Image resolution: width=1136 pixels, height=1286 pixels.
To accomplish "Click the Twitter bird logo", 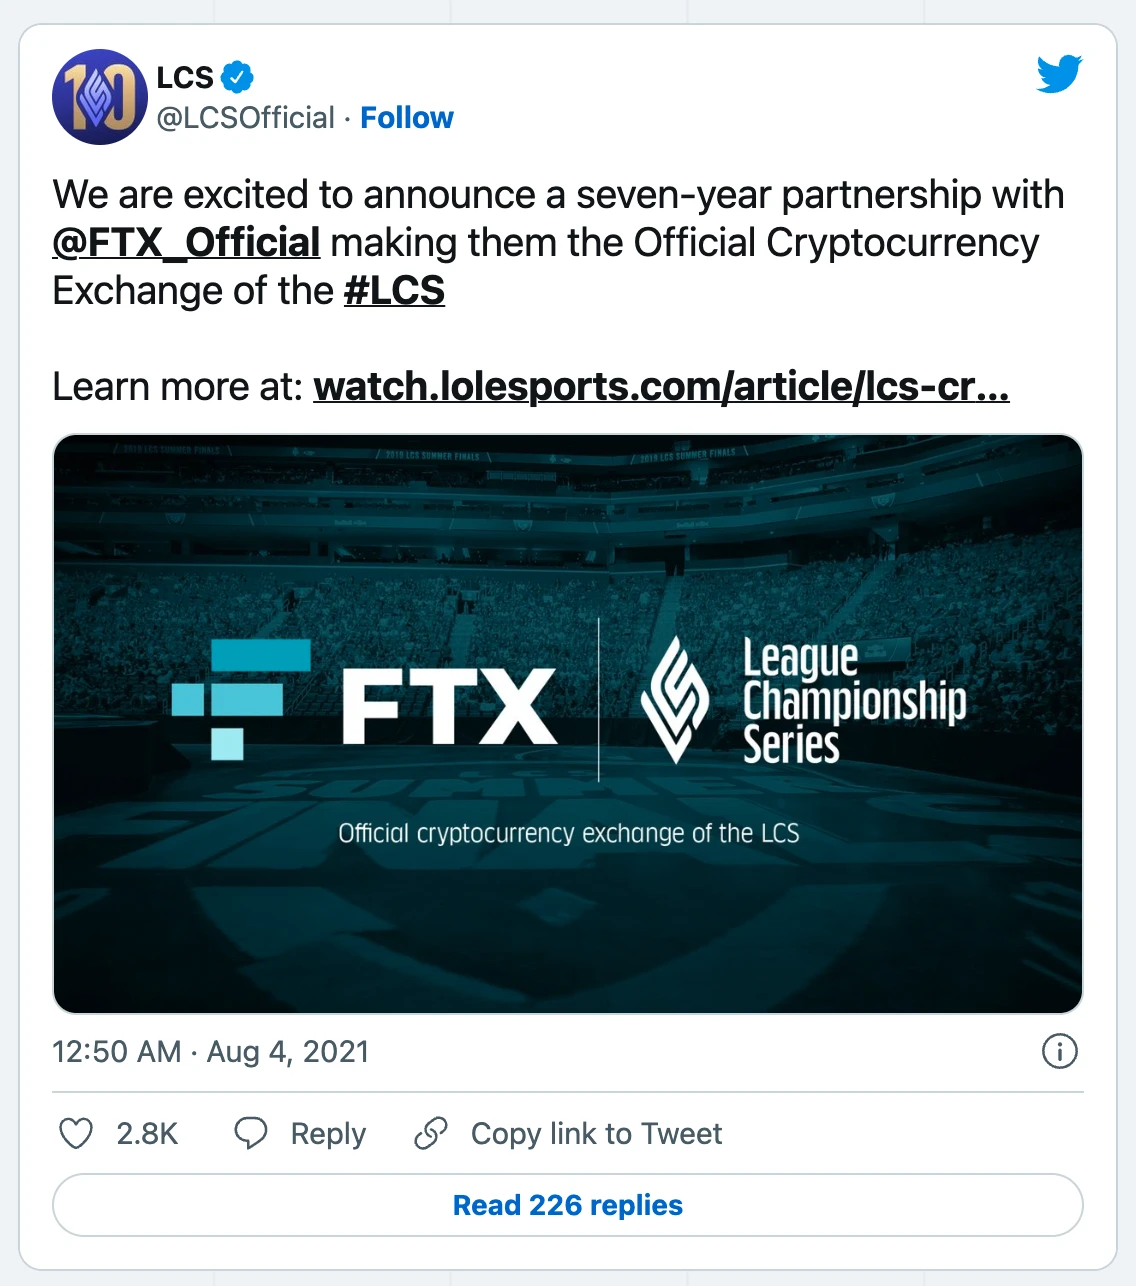I will pos(1059,75).
